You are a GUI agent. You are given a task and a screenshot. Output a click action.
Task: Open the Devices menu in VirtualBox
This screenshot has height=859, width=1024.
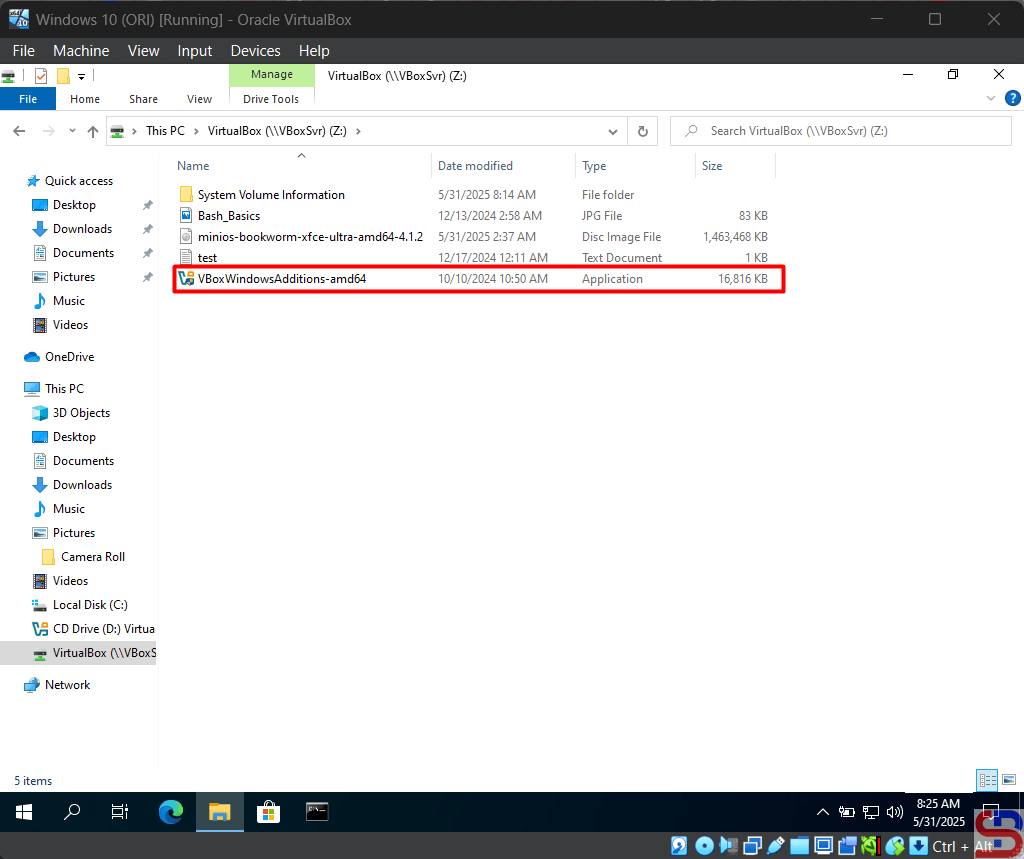[x=255, y=51]
